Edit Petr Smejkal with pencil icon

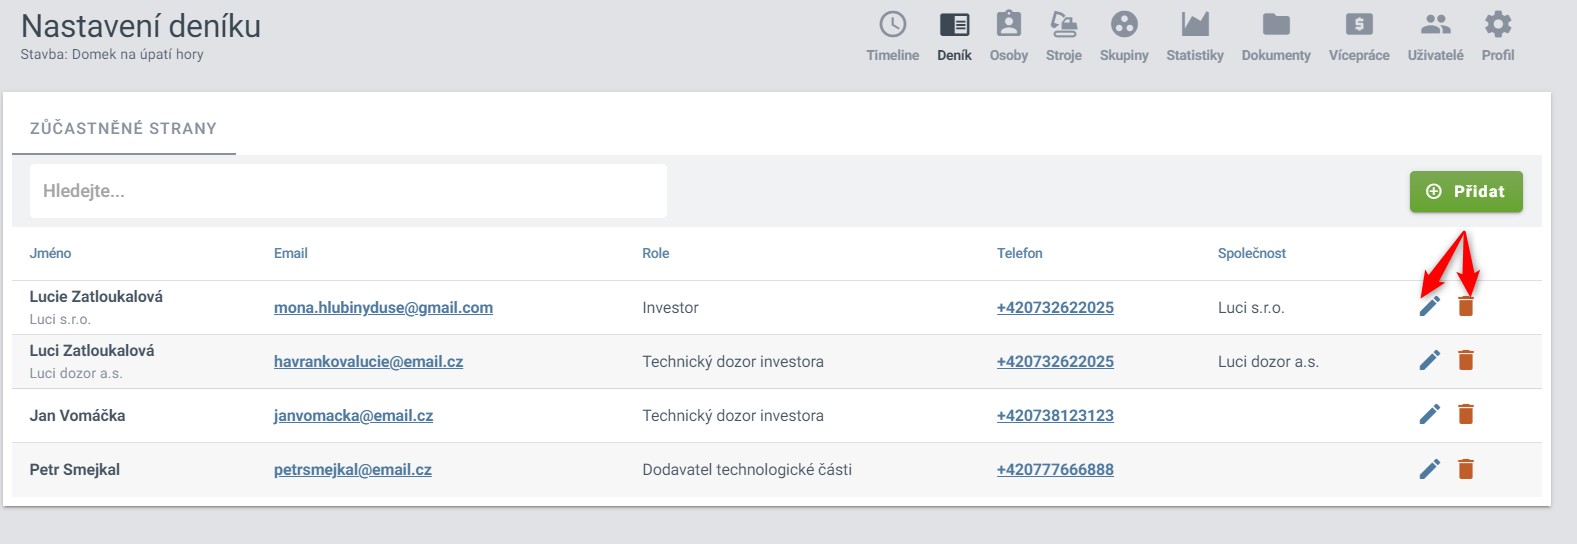coord(1430,468)
